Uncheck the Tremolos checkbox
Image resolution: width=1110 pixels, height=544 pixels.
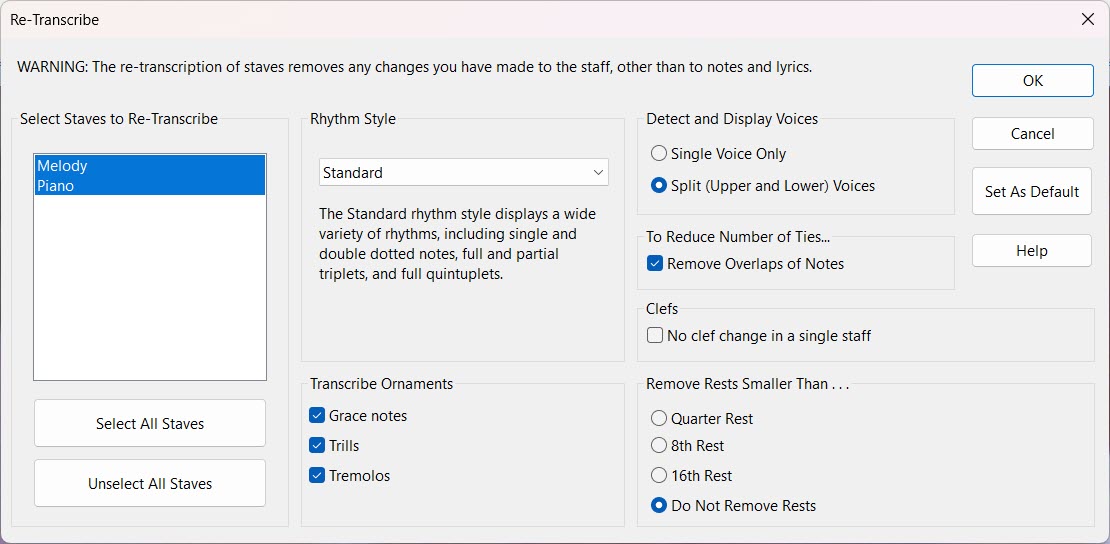pyautogui.click(x=318, y=476)
